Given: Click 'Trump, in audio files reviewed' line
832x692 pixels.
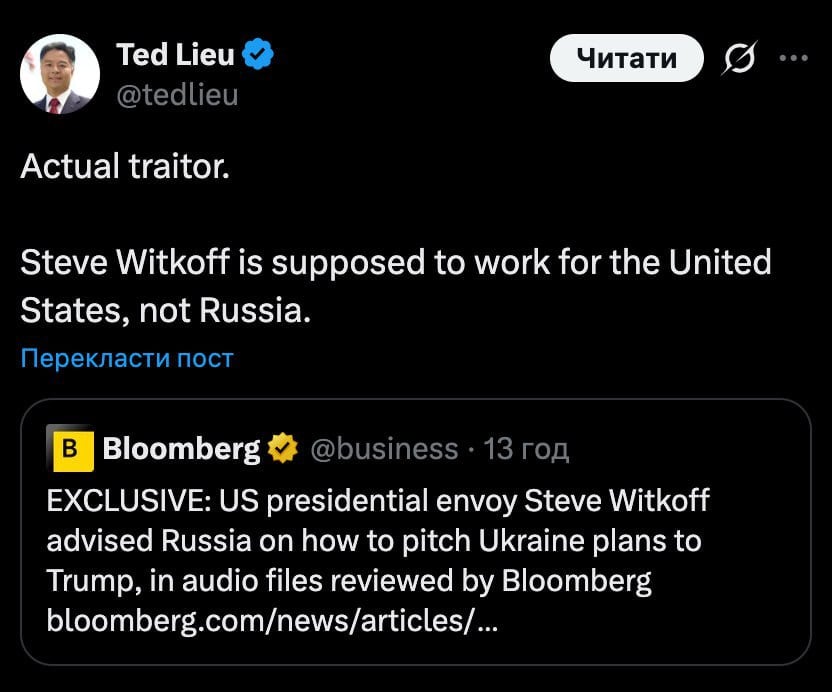Looking at the screenshot, I should click(x=349, y=581).
